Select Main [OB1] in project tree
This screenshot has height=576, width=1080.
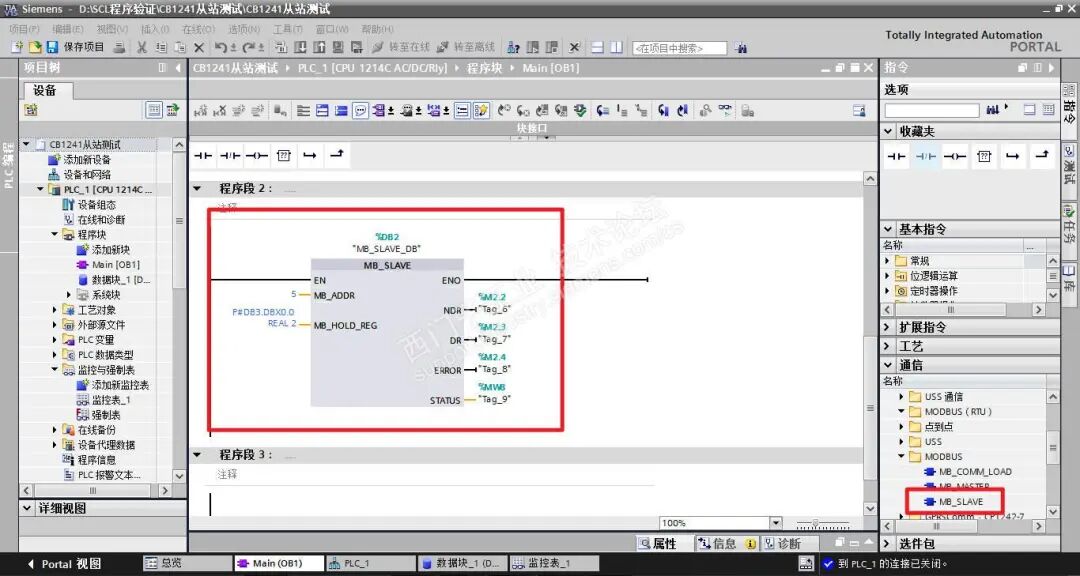[x=108, y=265]
